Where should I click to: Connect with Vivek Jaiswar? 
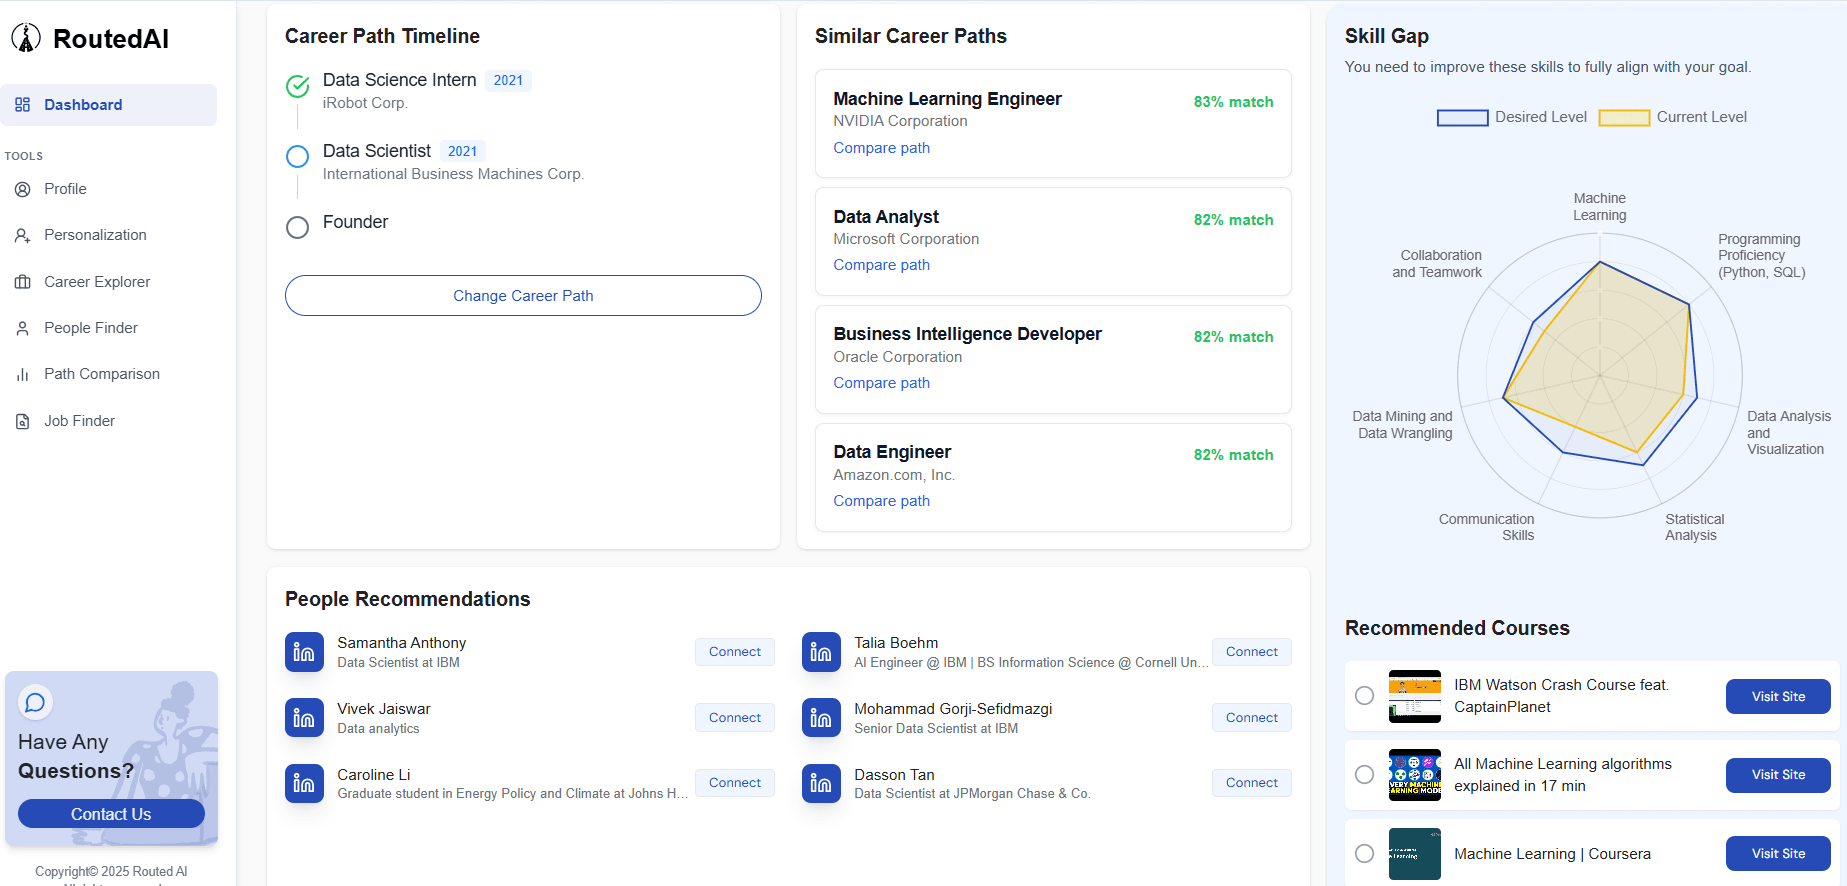[x=735, y=718]
